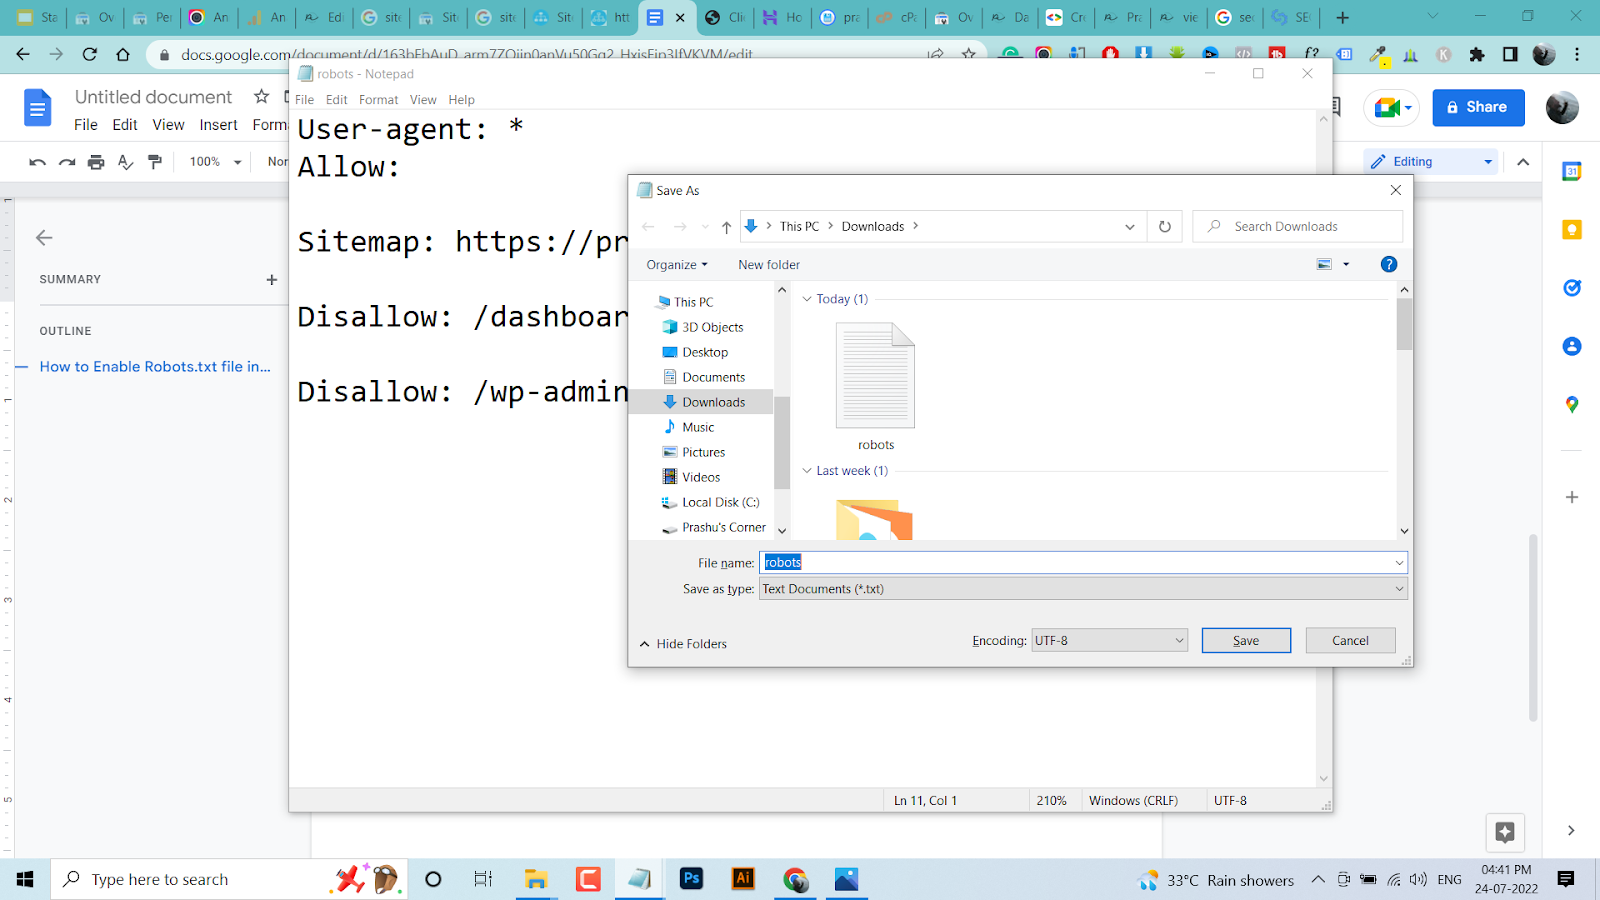Open Save As dialog help
Image resolution: width=1600 pixels, height=900 pixels.
tap(1388, 264)
